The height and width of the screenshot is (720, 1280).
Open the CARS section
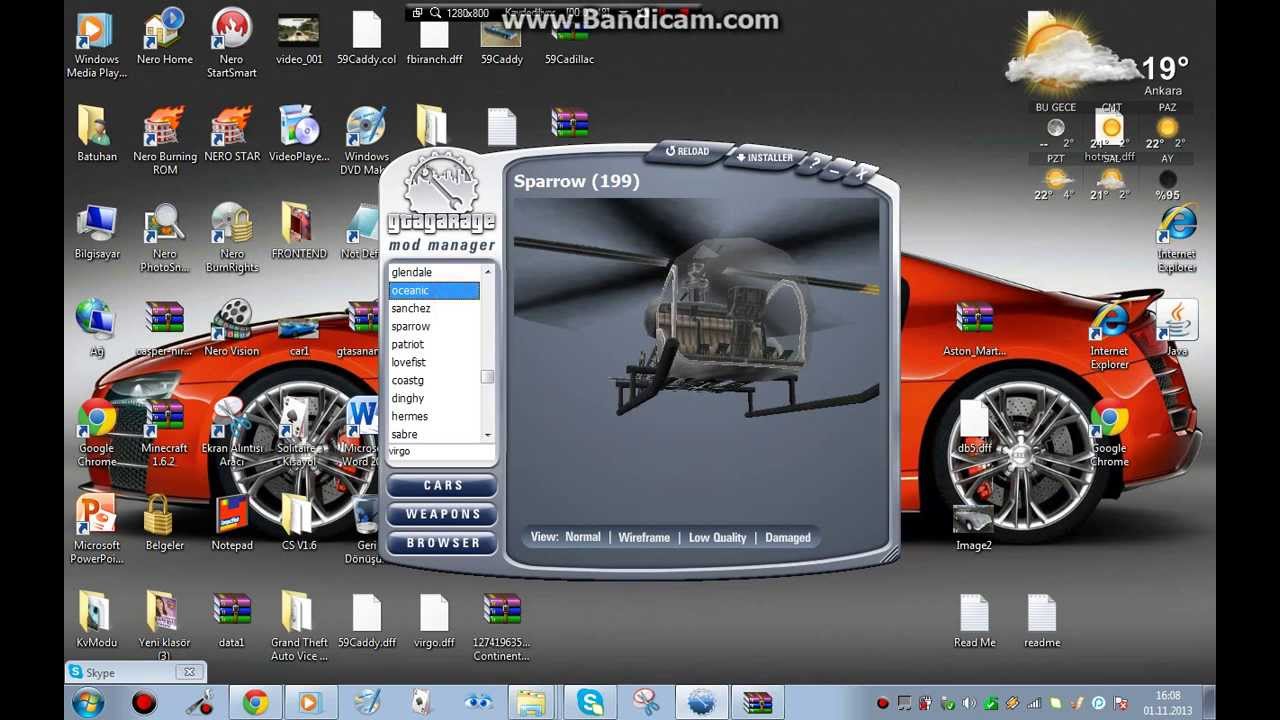(443, 486)
